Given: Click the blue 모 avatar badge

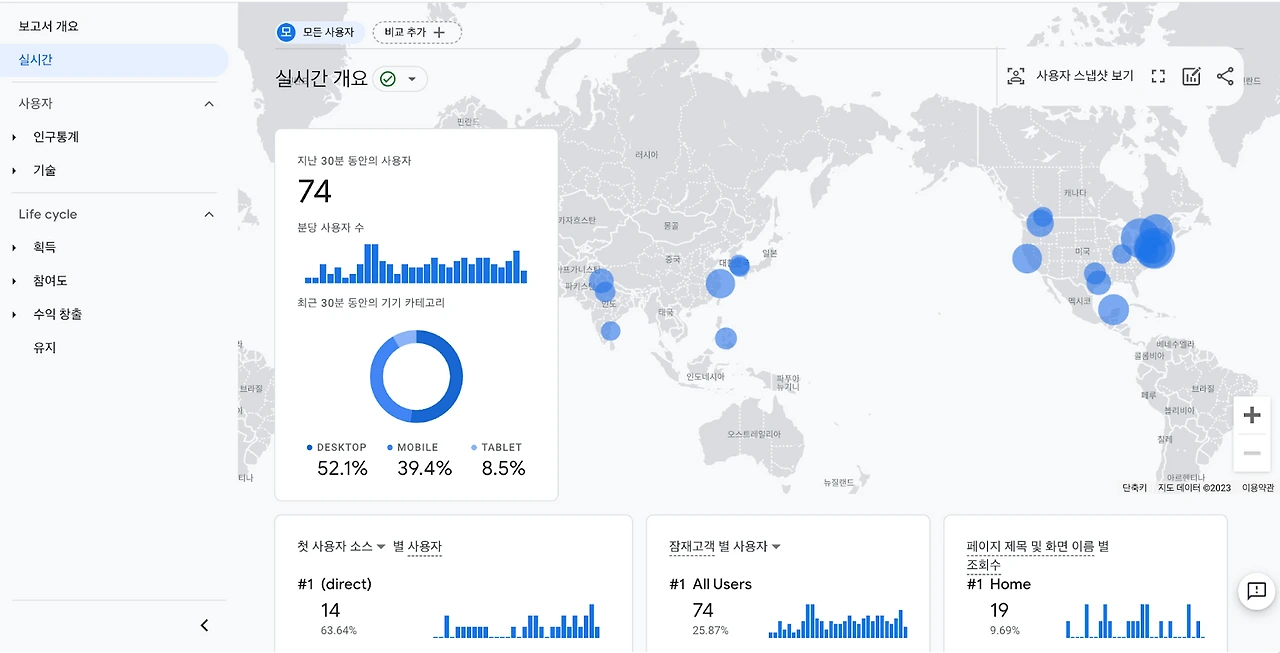Looking at the screenshot, I should click(287, 32).
